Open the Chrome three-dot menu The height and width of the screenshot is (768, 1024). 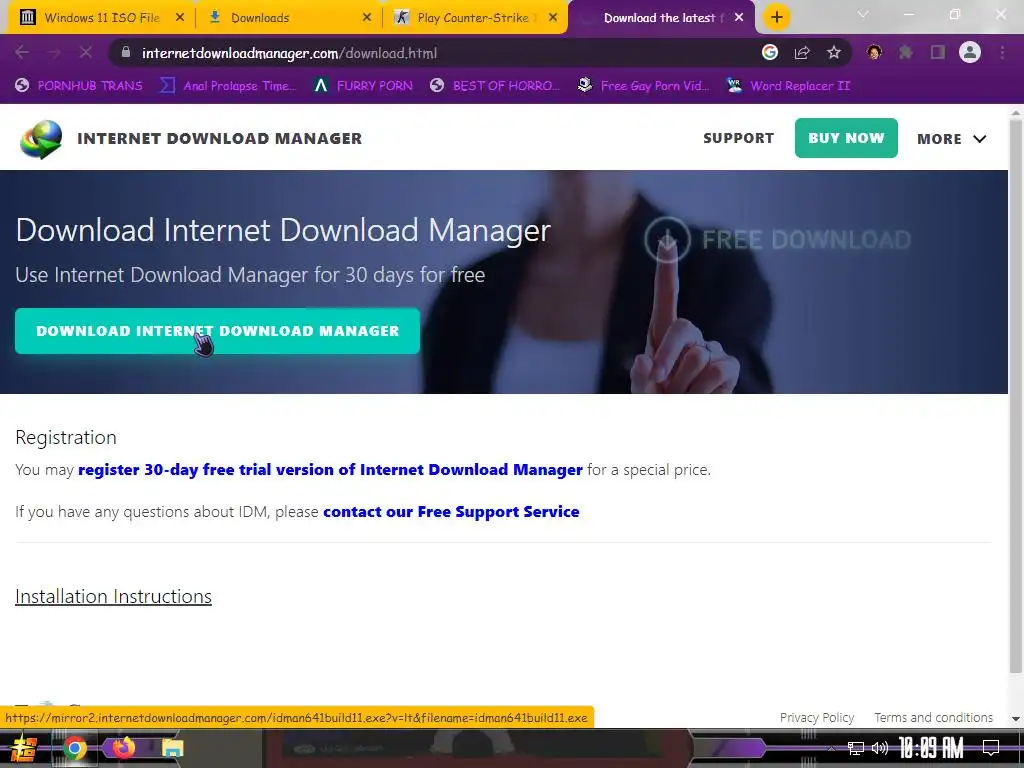tap(1002, 53)
